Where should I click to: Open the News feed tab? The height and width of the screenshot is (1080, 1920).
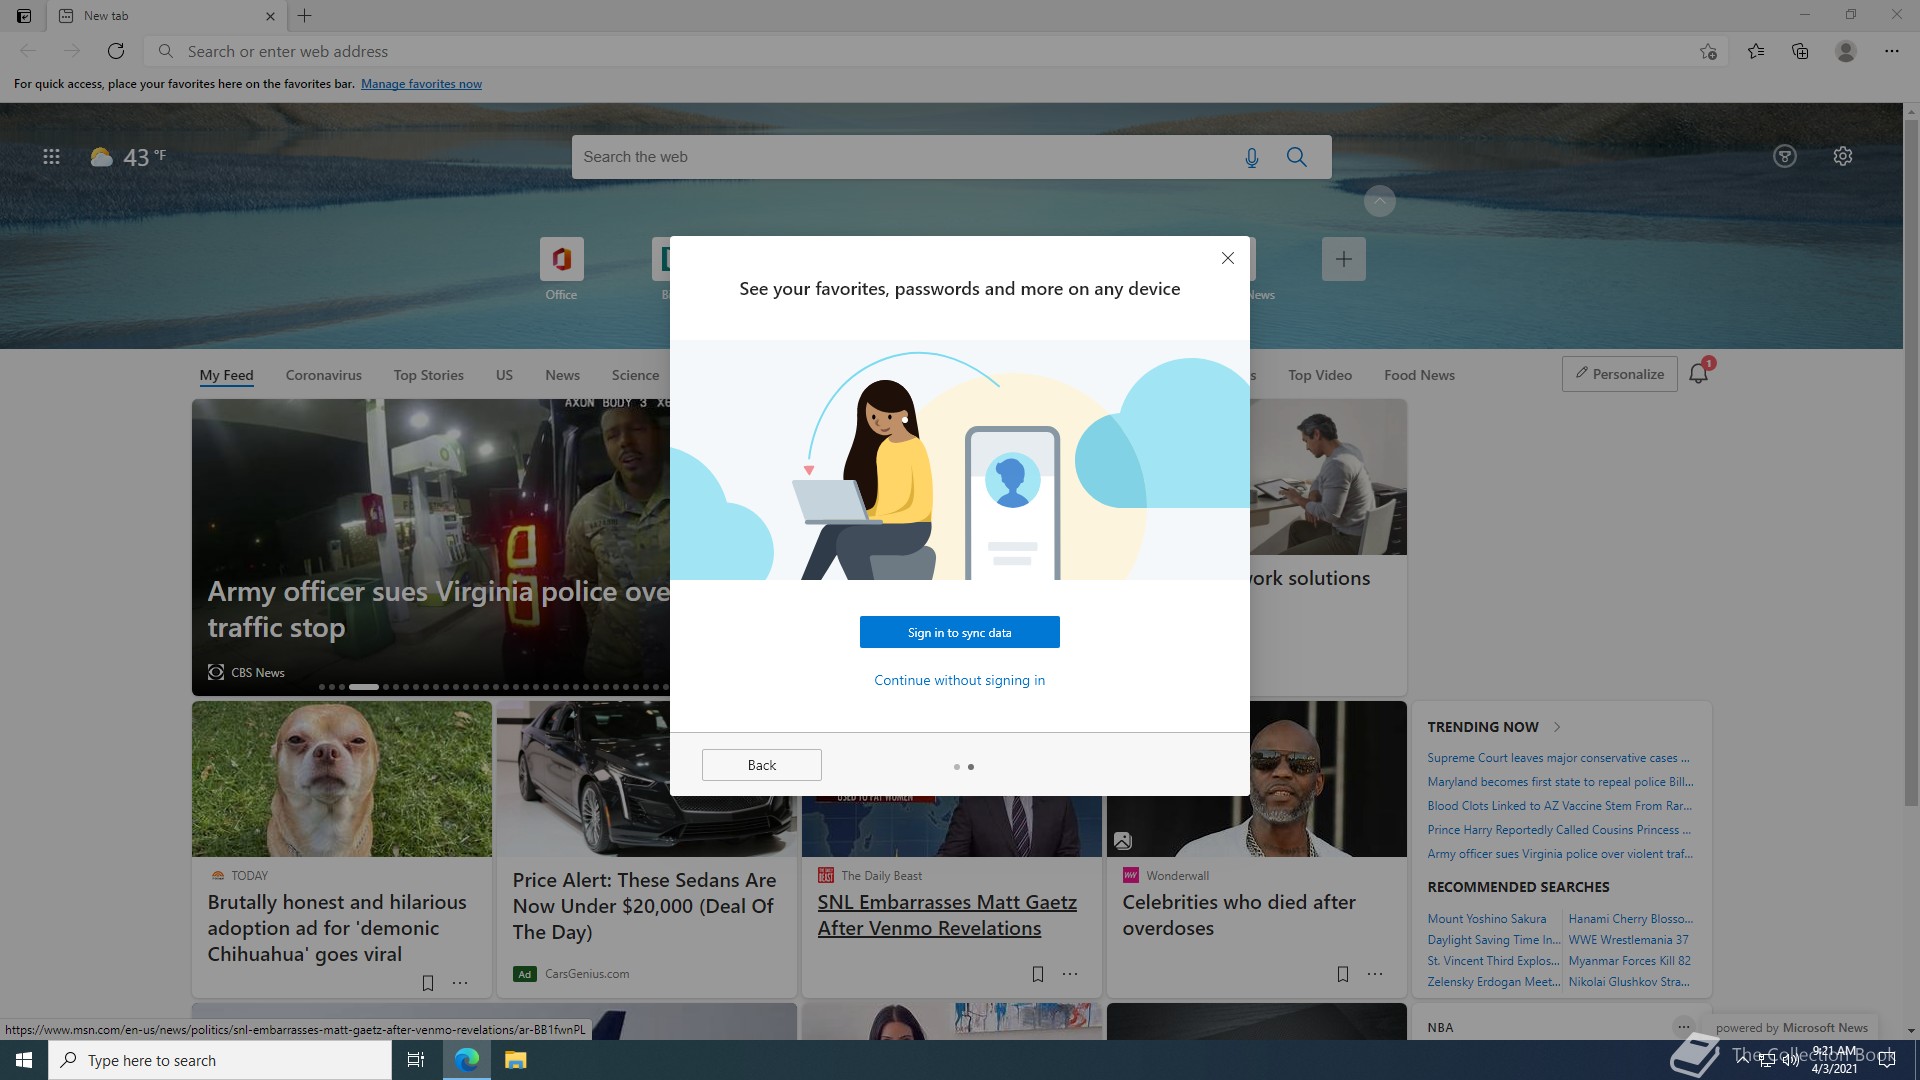562,375
